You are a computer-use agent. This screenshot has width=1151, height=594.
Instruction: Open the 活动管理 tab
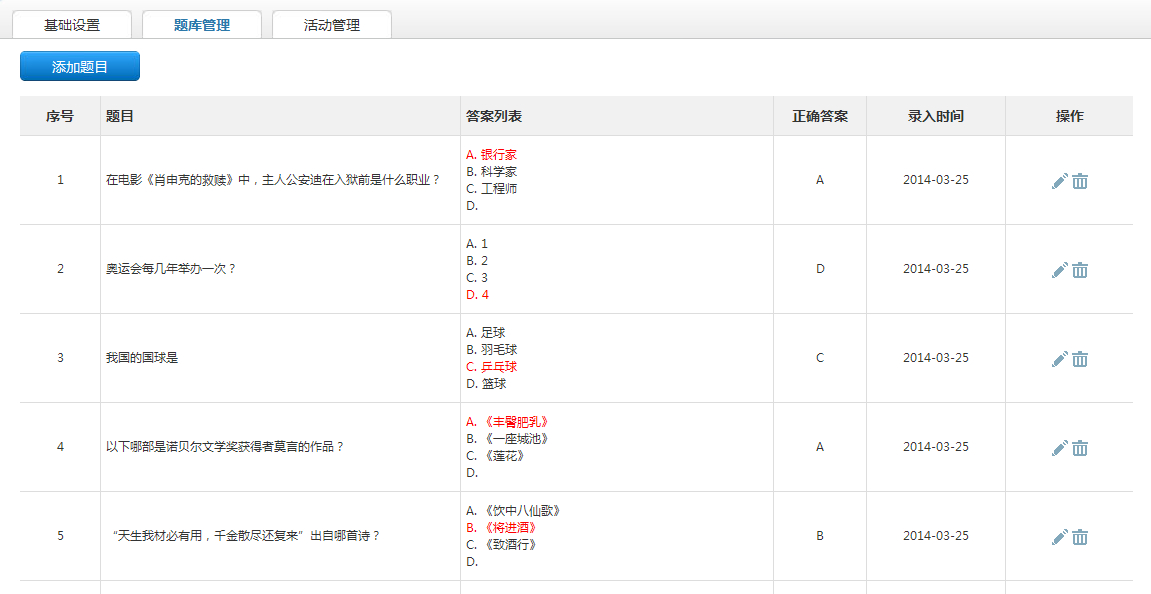(332, 25)
